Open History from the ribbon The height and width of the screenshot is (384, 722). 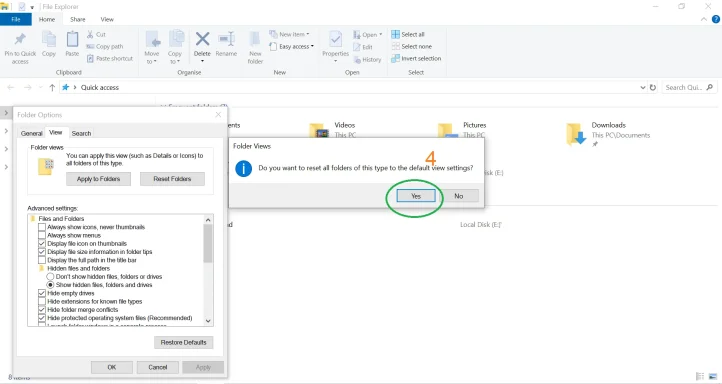pos(367,59)
